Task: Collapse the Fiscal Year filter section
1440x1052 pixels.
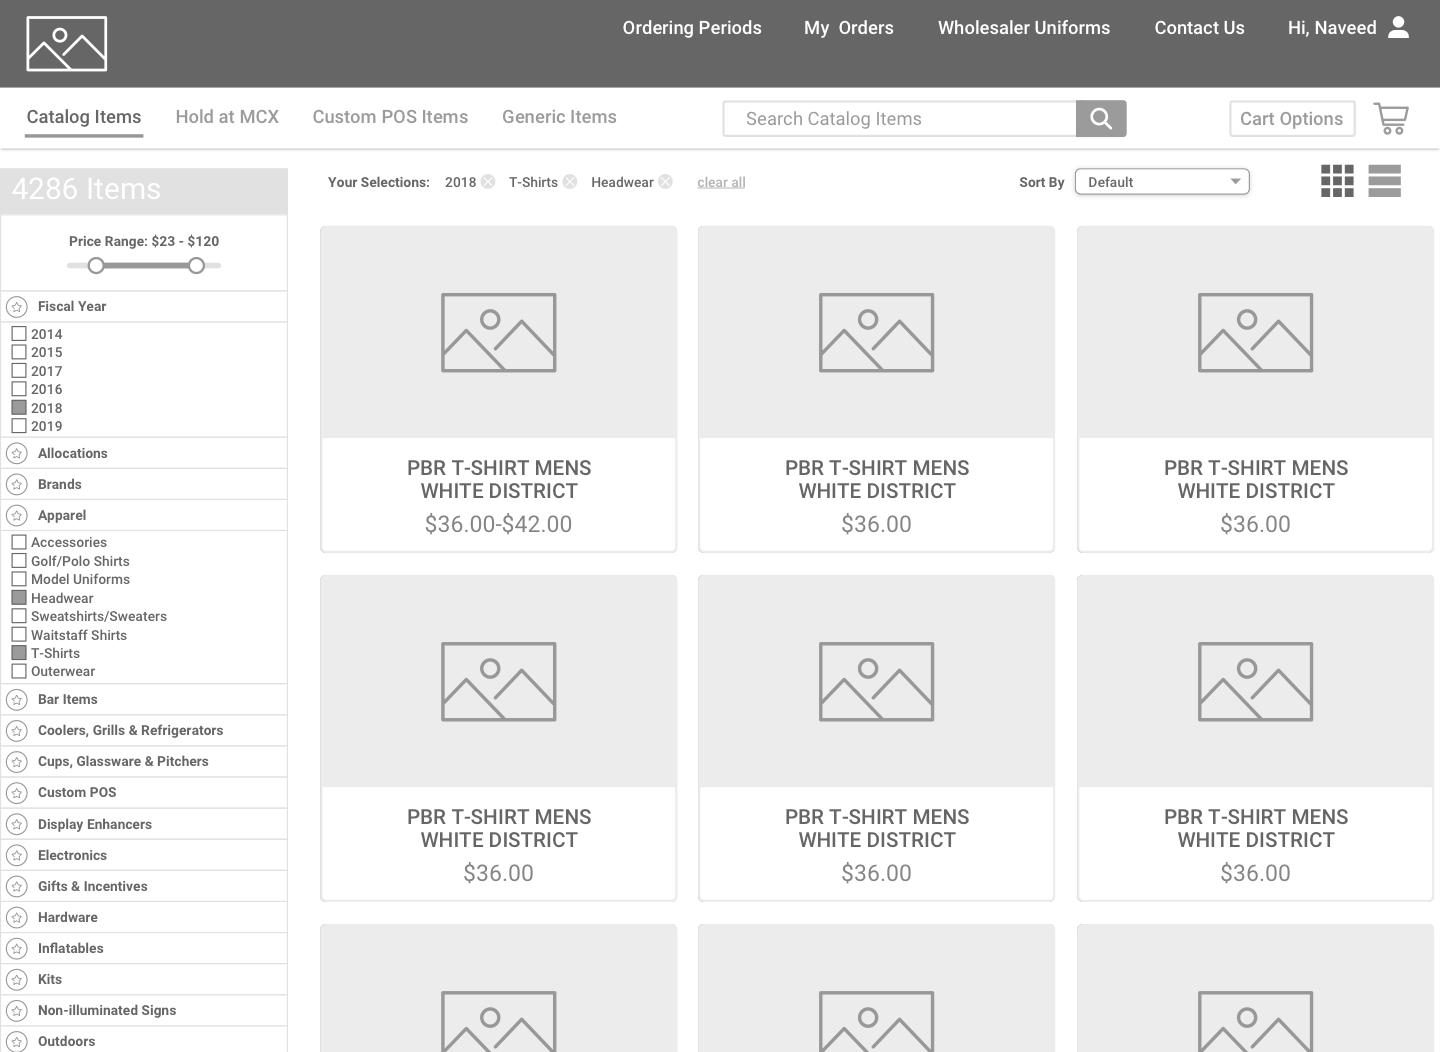Action: [144, 307]
